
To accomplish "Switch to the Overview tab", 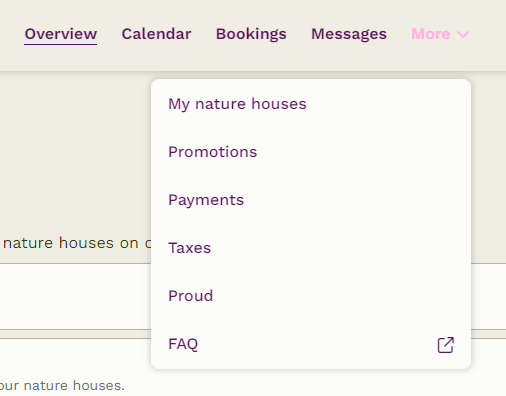I will [61, 34].
